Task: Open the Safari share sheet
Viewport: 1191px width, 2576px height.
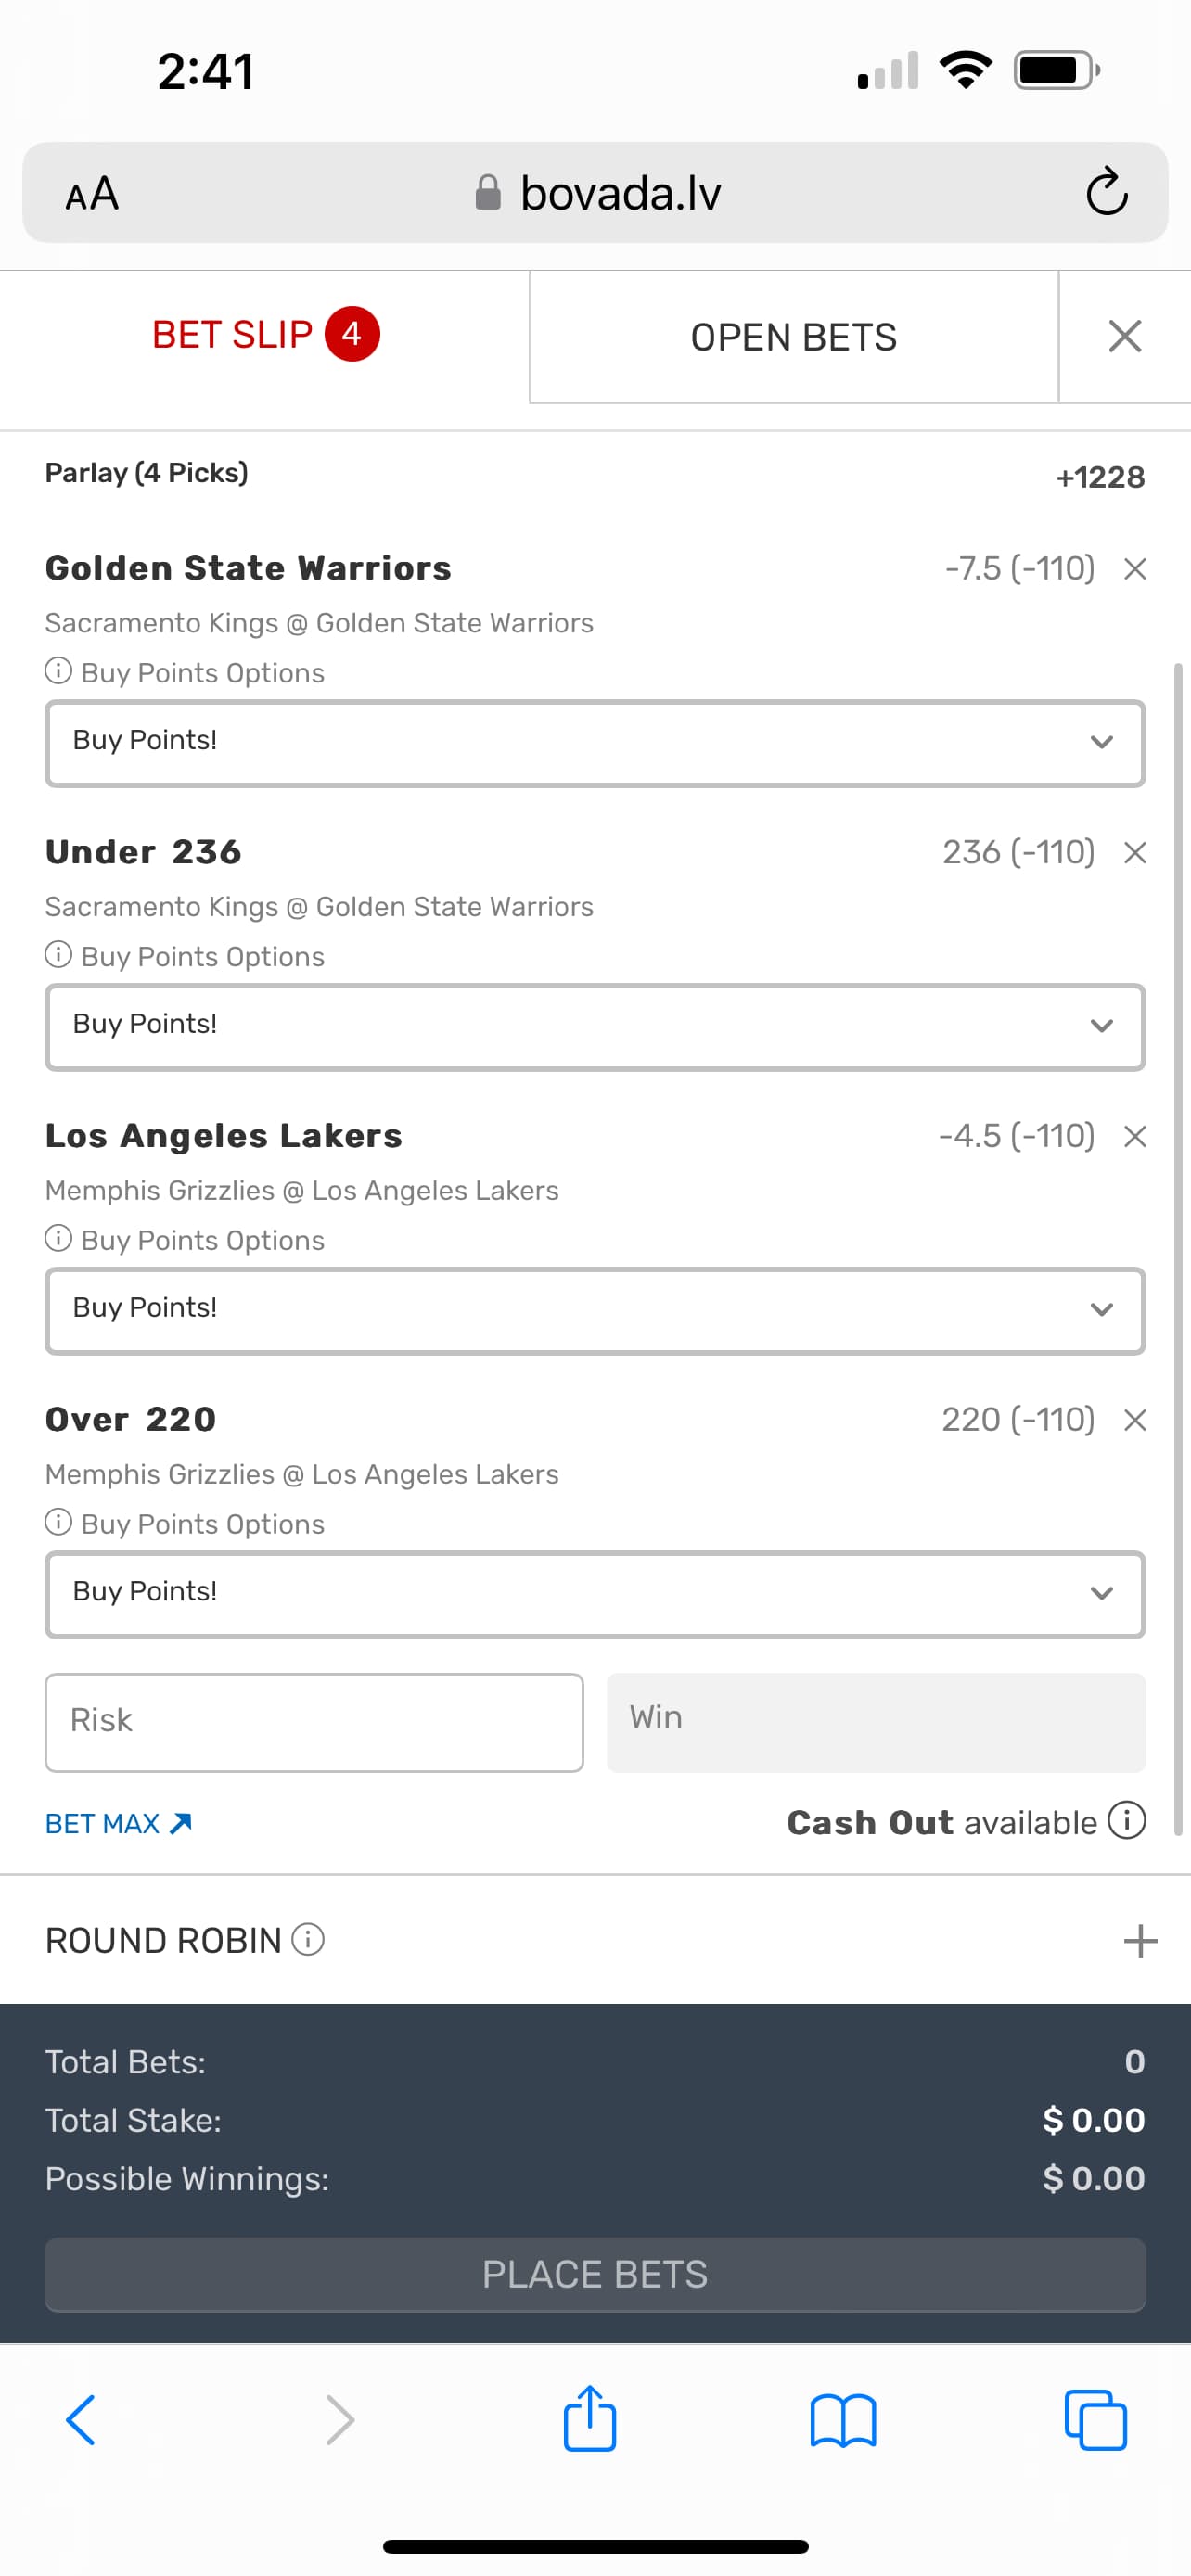Action: tap(590, 2420)
